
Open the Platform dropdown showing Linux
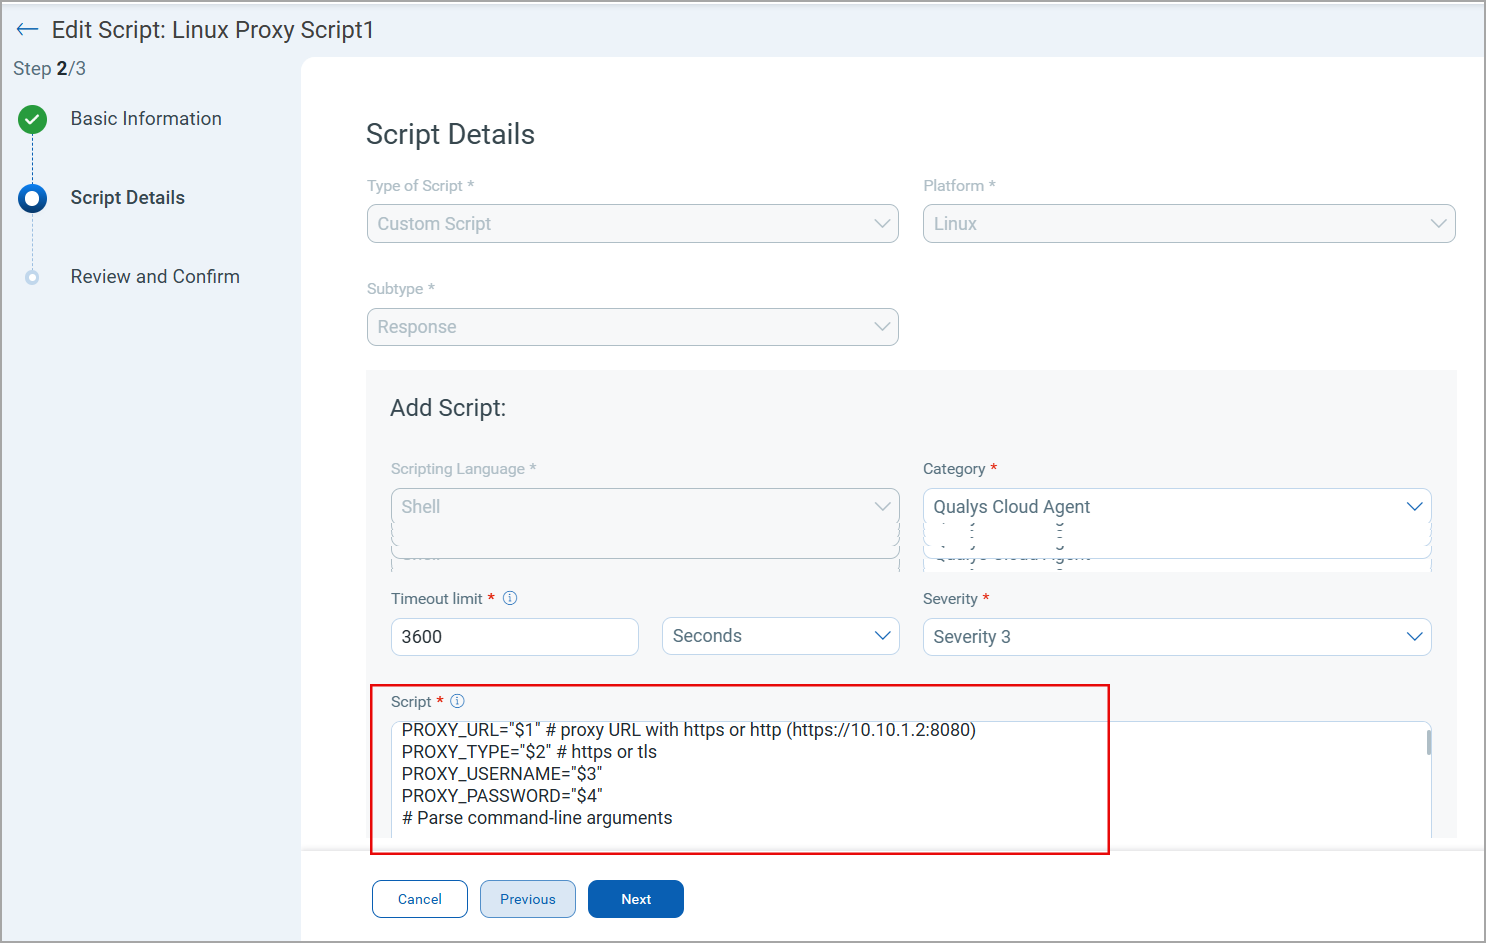tap(1188, 224)
